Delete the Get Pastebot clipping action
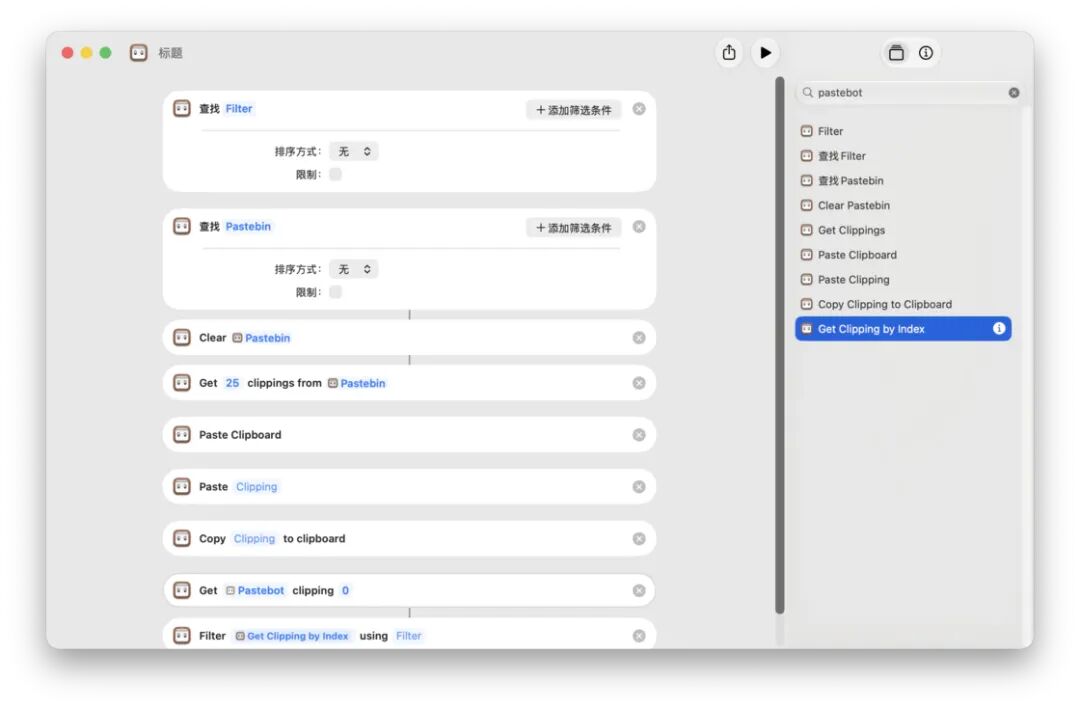This screenshot has width=1080, height=710. 639,590
